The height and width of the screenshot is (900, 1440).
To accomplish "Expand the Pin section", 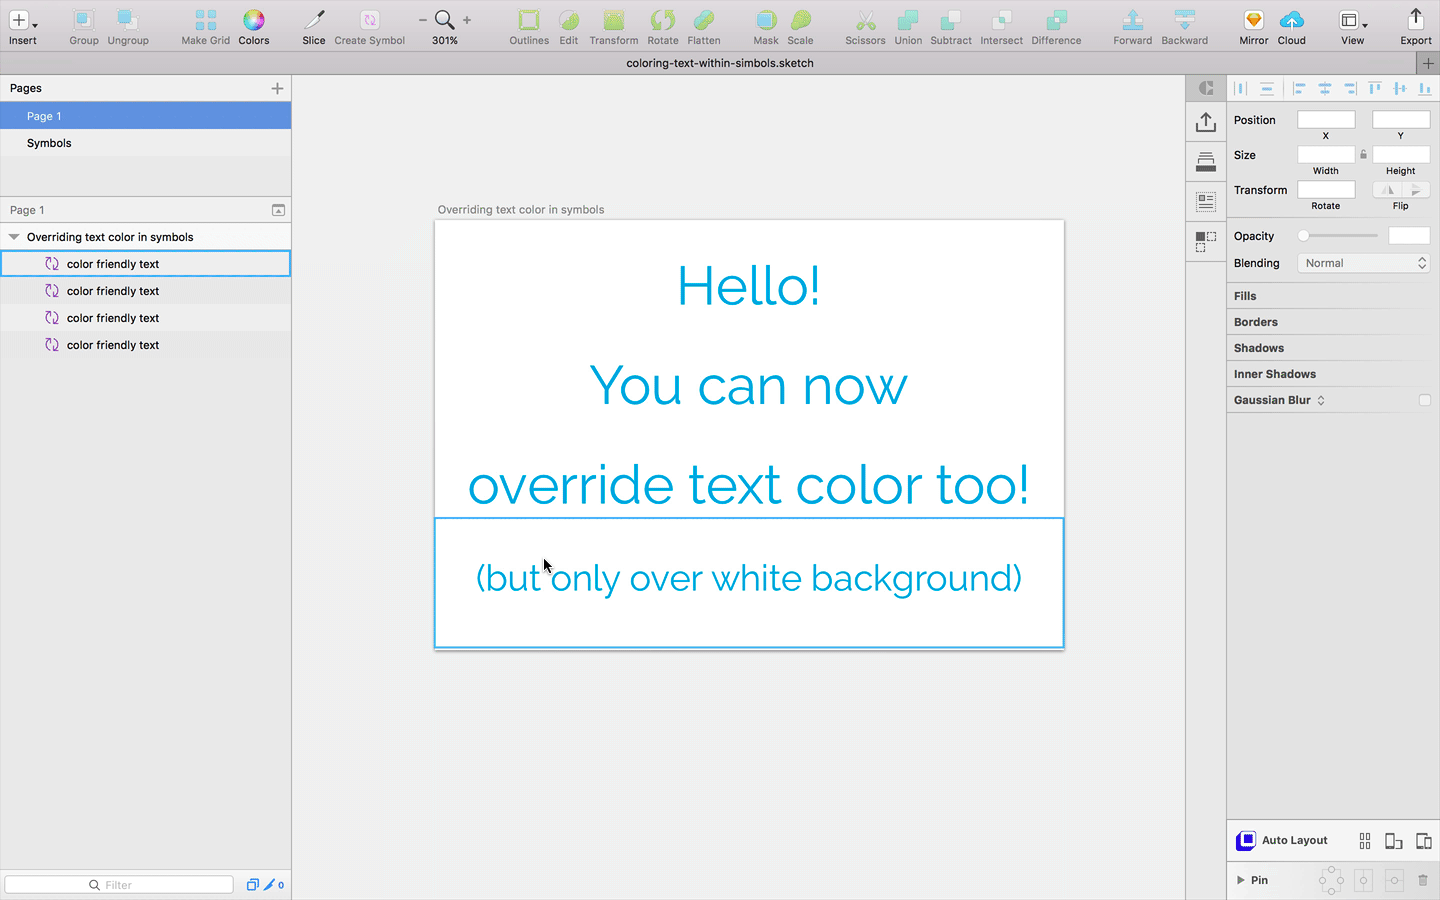I will 1242,880.
